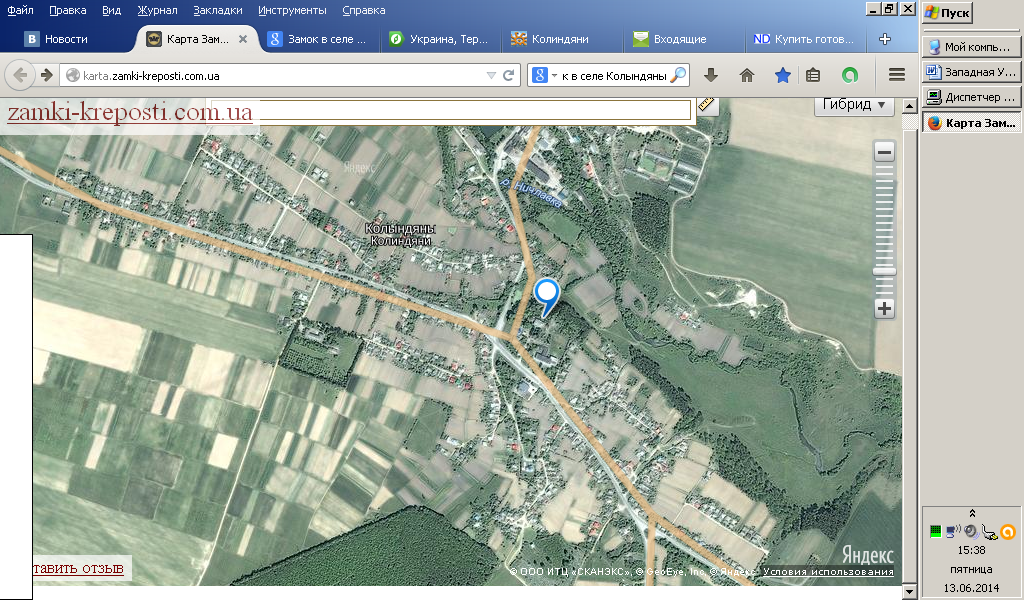1024x600 pixels.
Task: Switch to the Украина, Тер... tab
Action: click(x=440, y=39)
